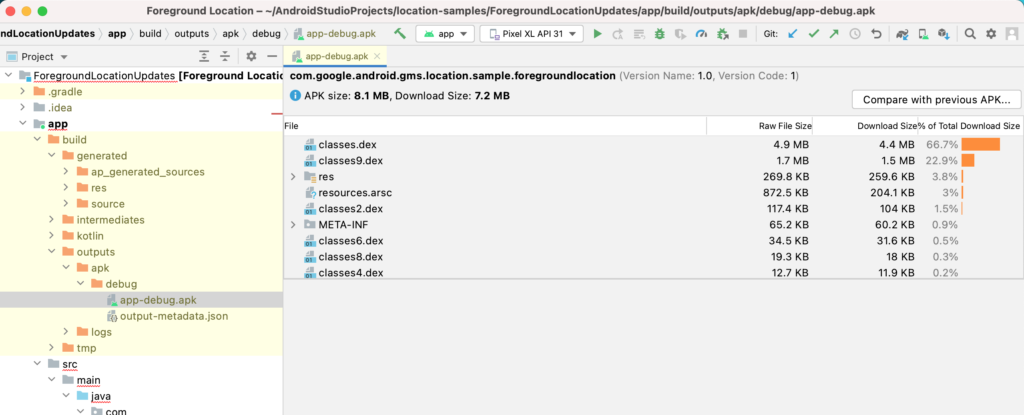
Task: Click Expand All in Project panel toolbar
Action: pos(204,56)
